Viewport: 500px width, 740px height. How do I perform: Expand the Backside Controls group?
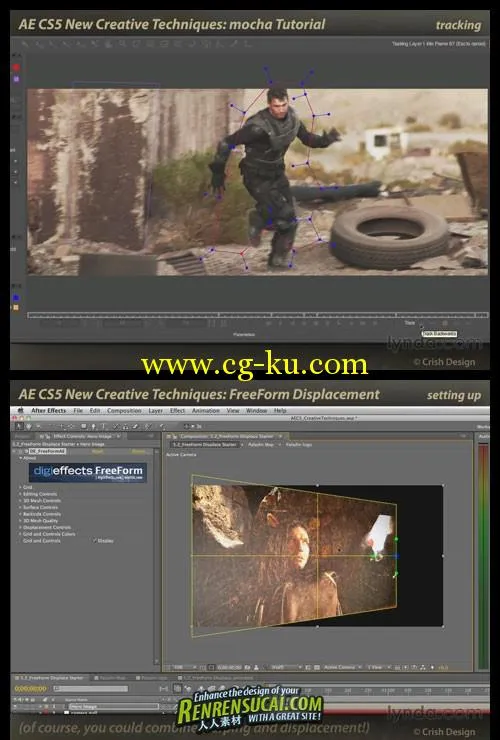click(x=20, y=514)
